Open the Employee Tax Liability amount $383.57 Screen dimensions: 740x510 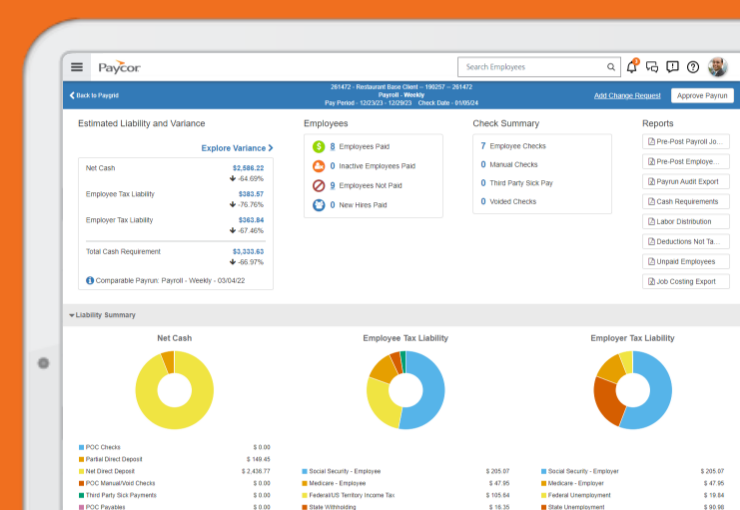tap(251, 194)
